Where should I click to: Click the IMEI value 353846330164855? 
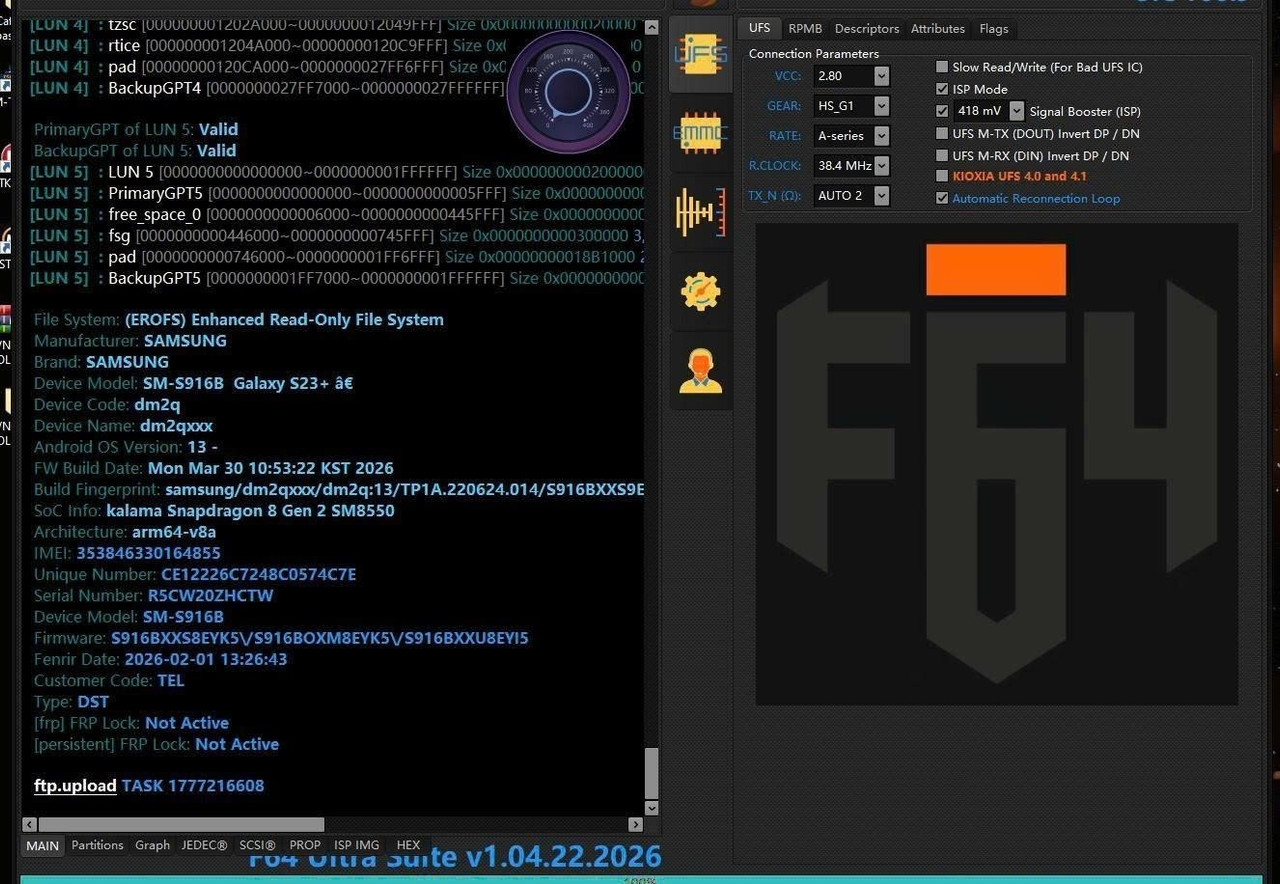[x=149, y=553]
